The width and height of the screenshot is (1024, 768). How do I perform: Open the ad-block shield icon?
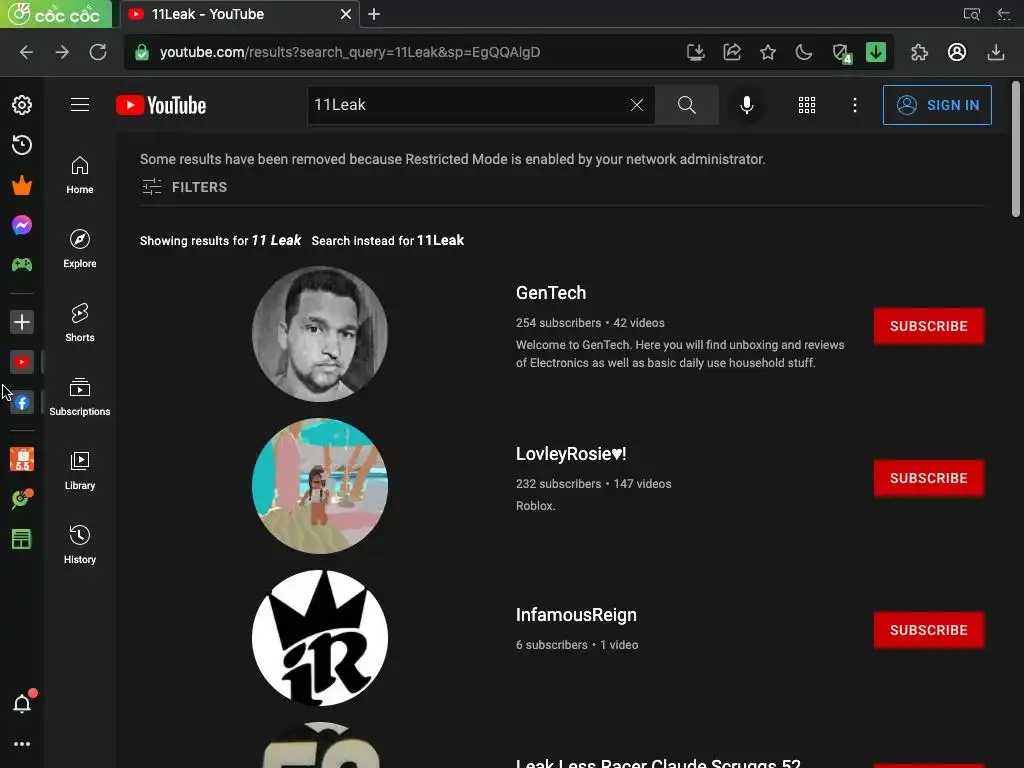841,53
